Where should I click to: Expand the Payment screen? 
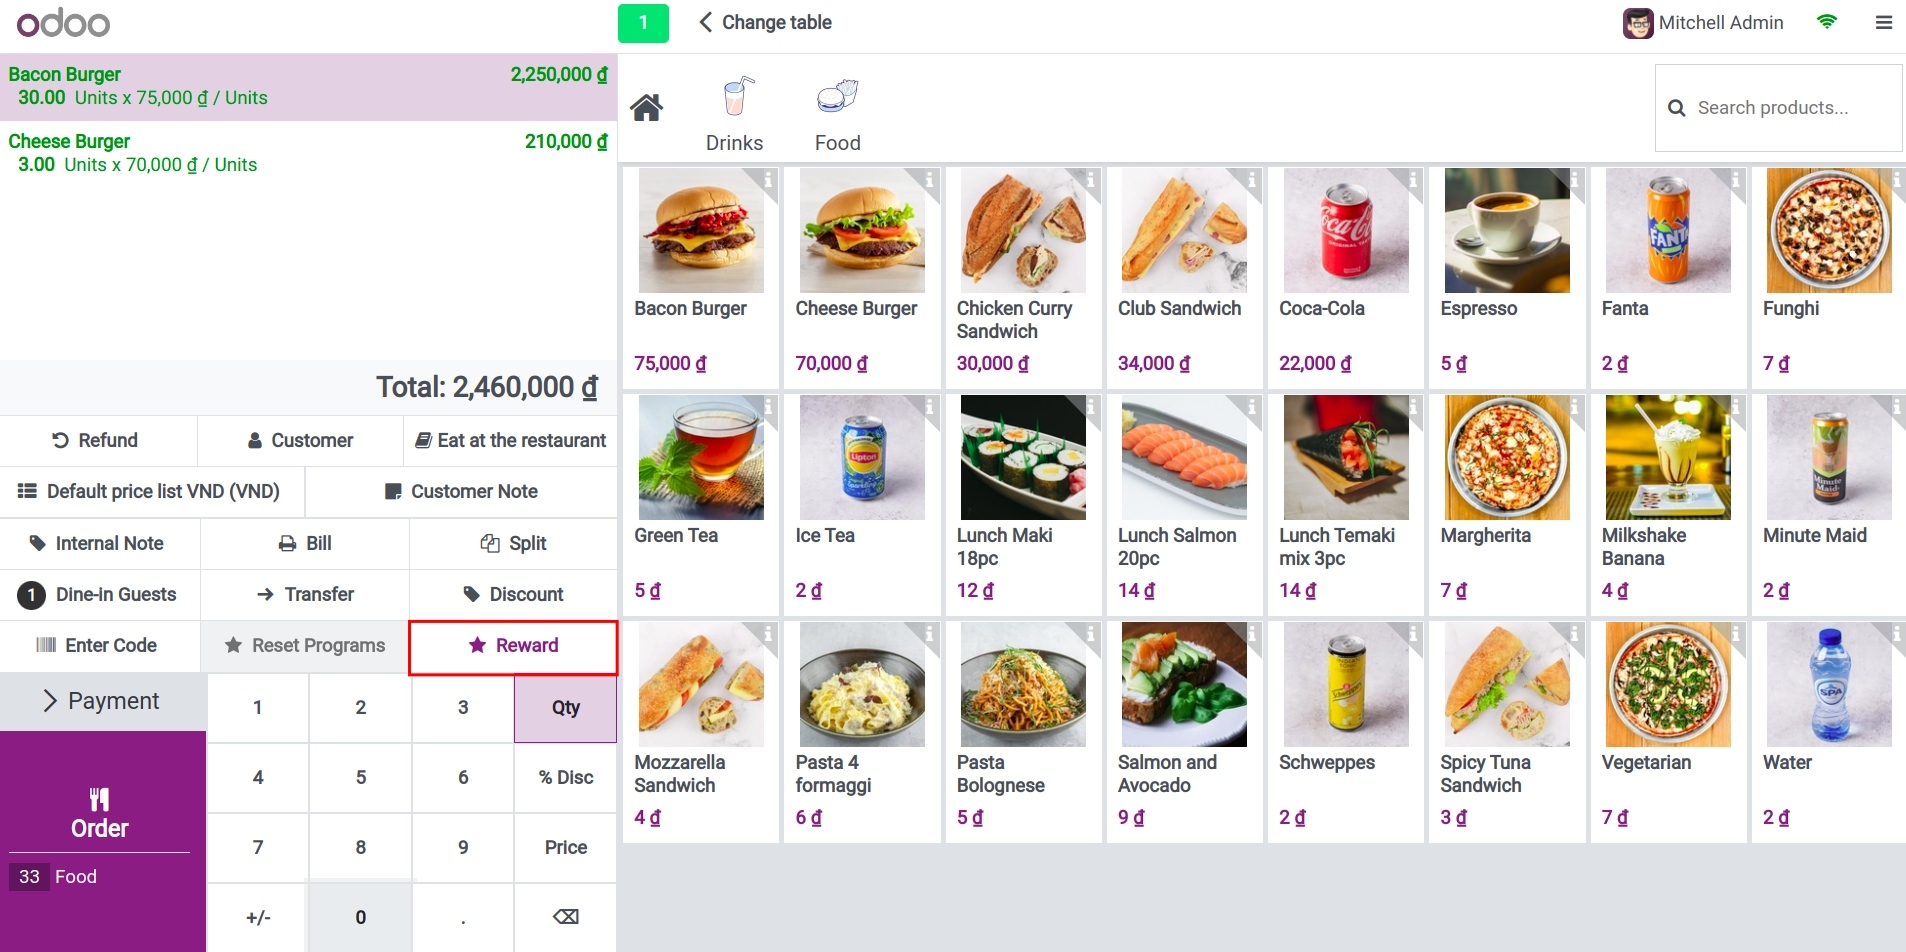[103, 701]
